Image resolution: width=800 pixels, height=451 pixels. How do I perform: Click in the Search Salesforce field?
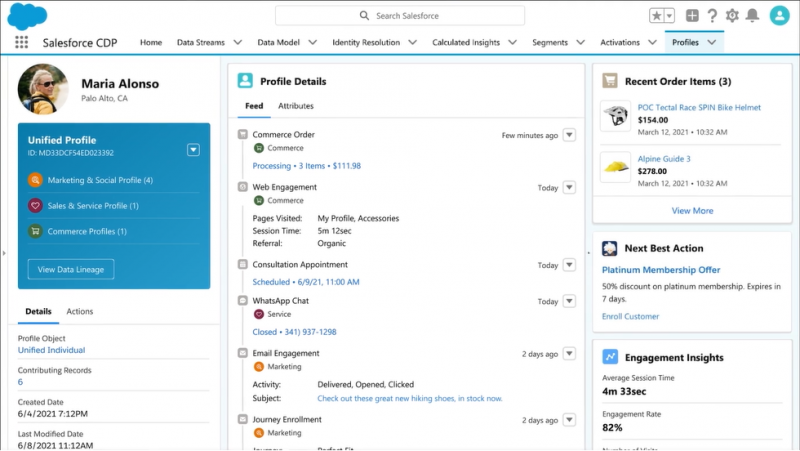[x=399, y=16]
